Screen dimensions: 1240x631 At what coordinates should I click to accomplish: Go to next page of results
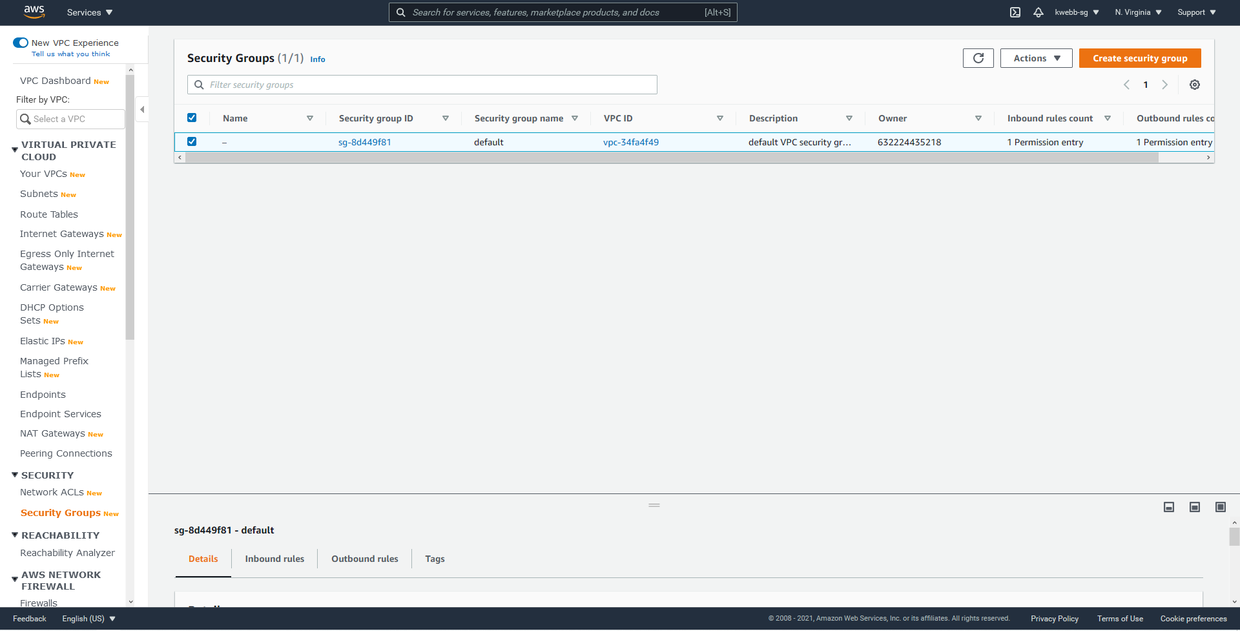tap(1165, 85)
